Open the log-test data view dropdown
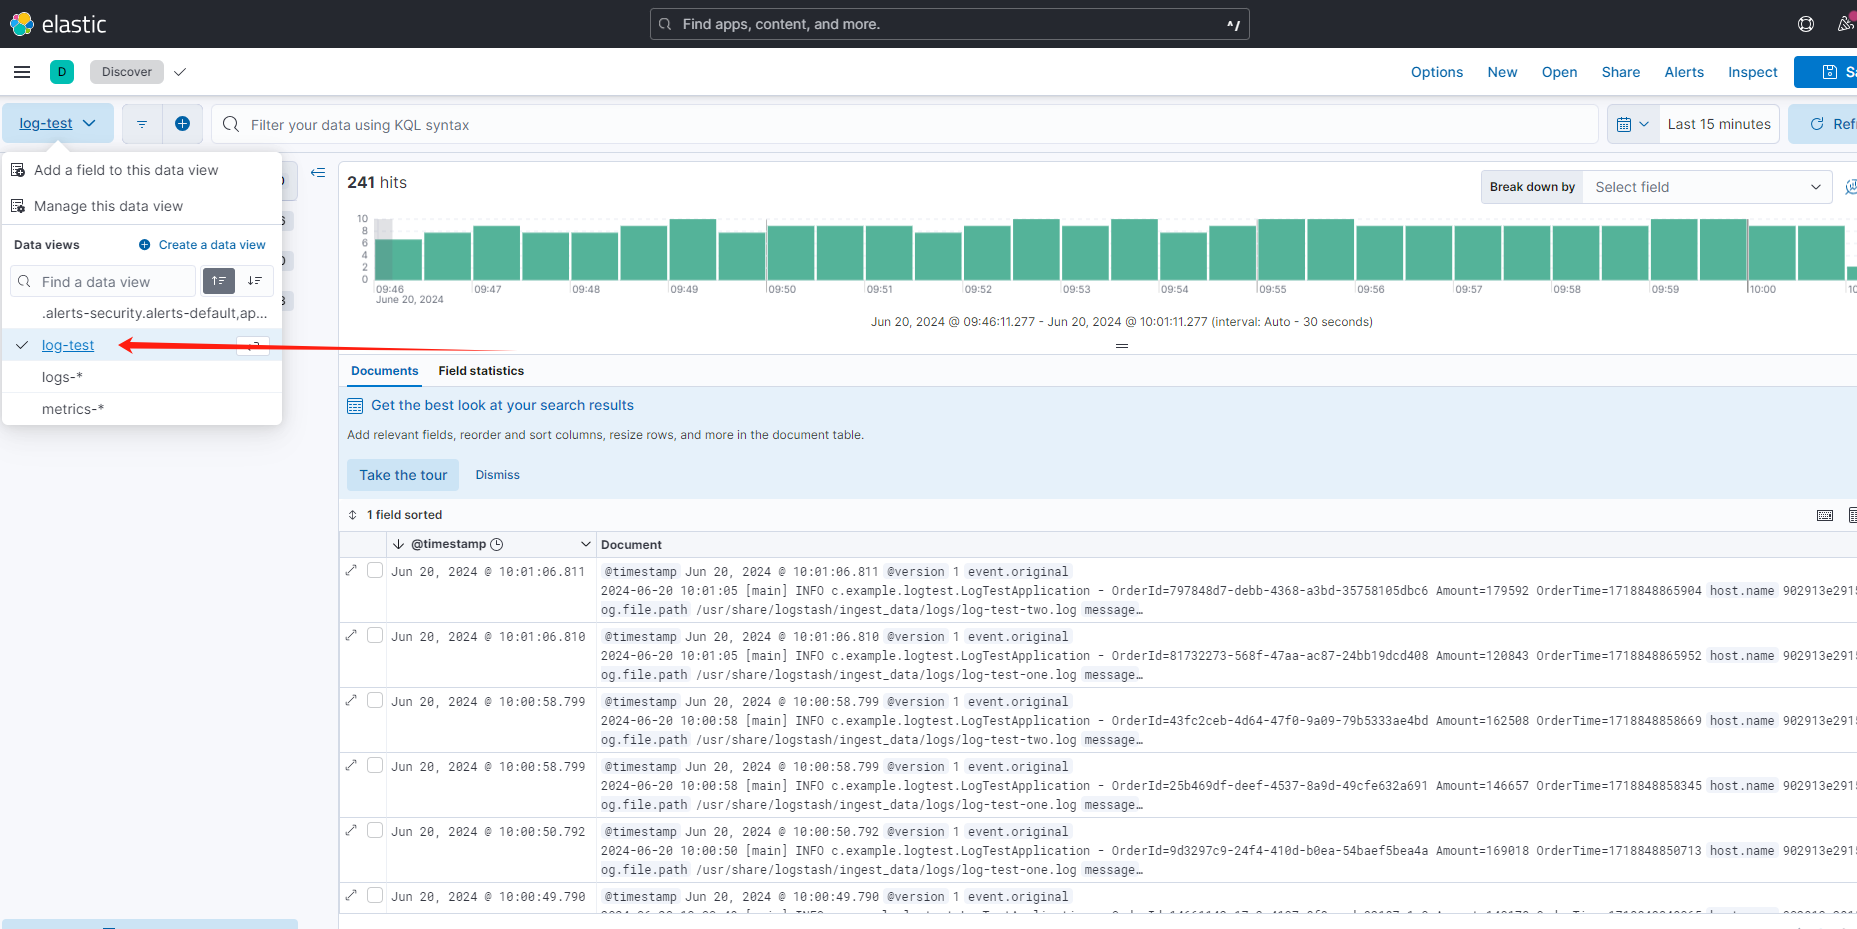This screenshot has height=929, width=1857. click(58, 124)
